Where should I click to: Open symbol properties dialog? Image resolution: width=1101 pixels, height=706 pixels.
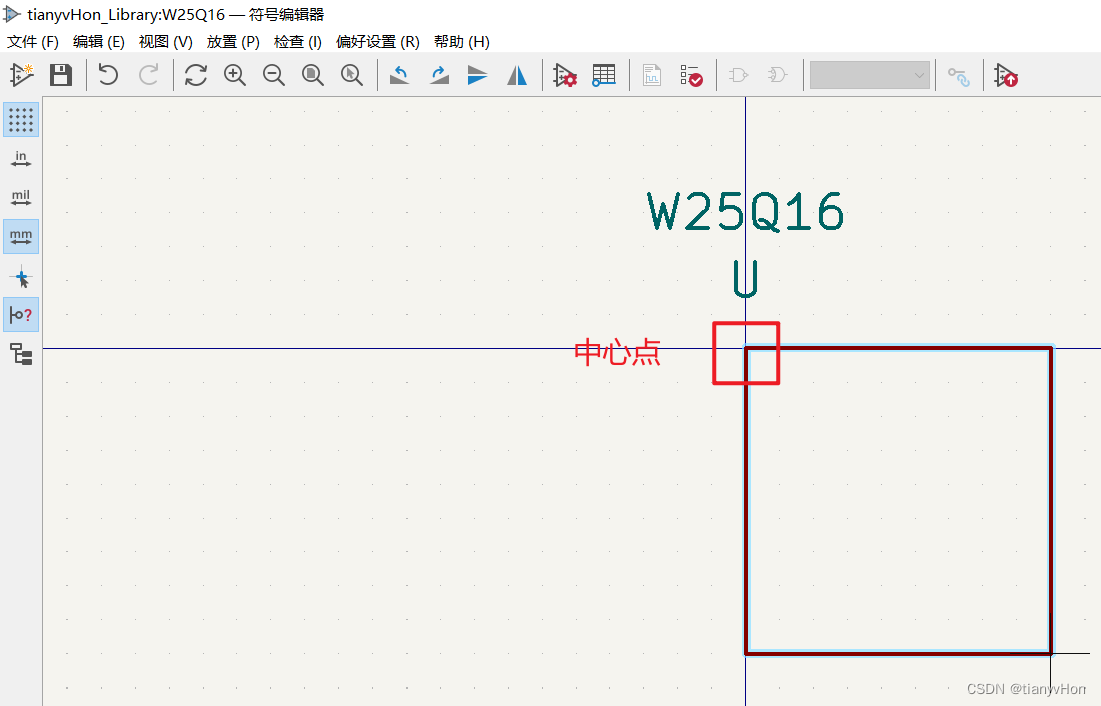pyautogui.click(x=565, y=74)
